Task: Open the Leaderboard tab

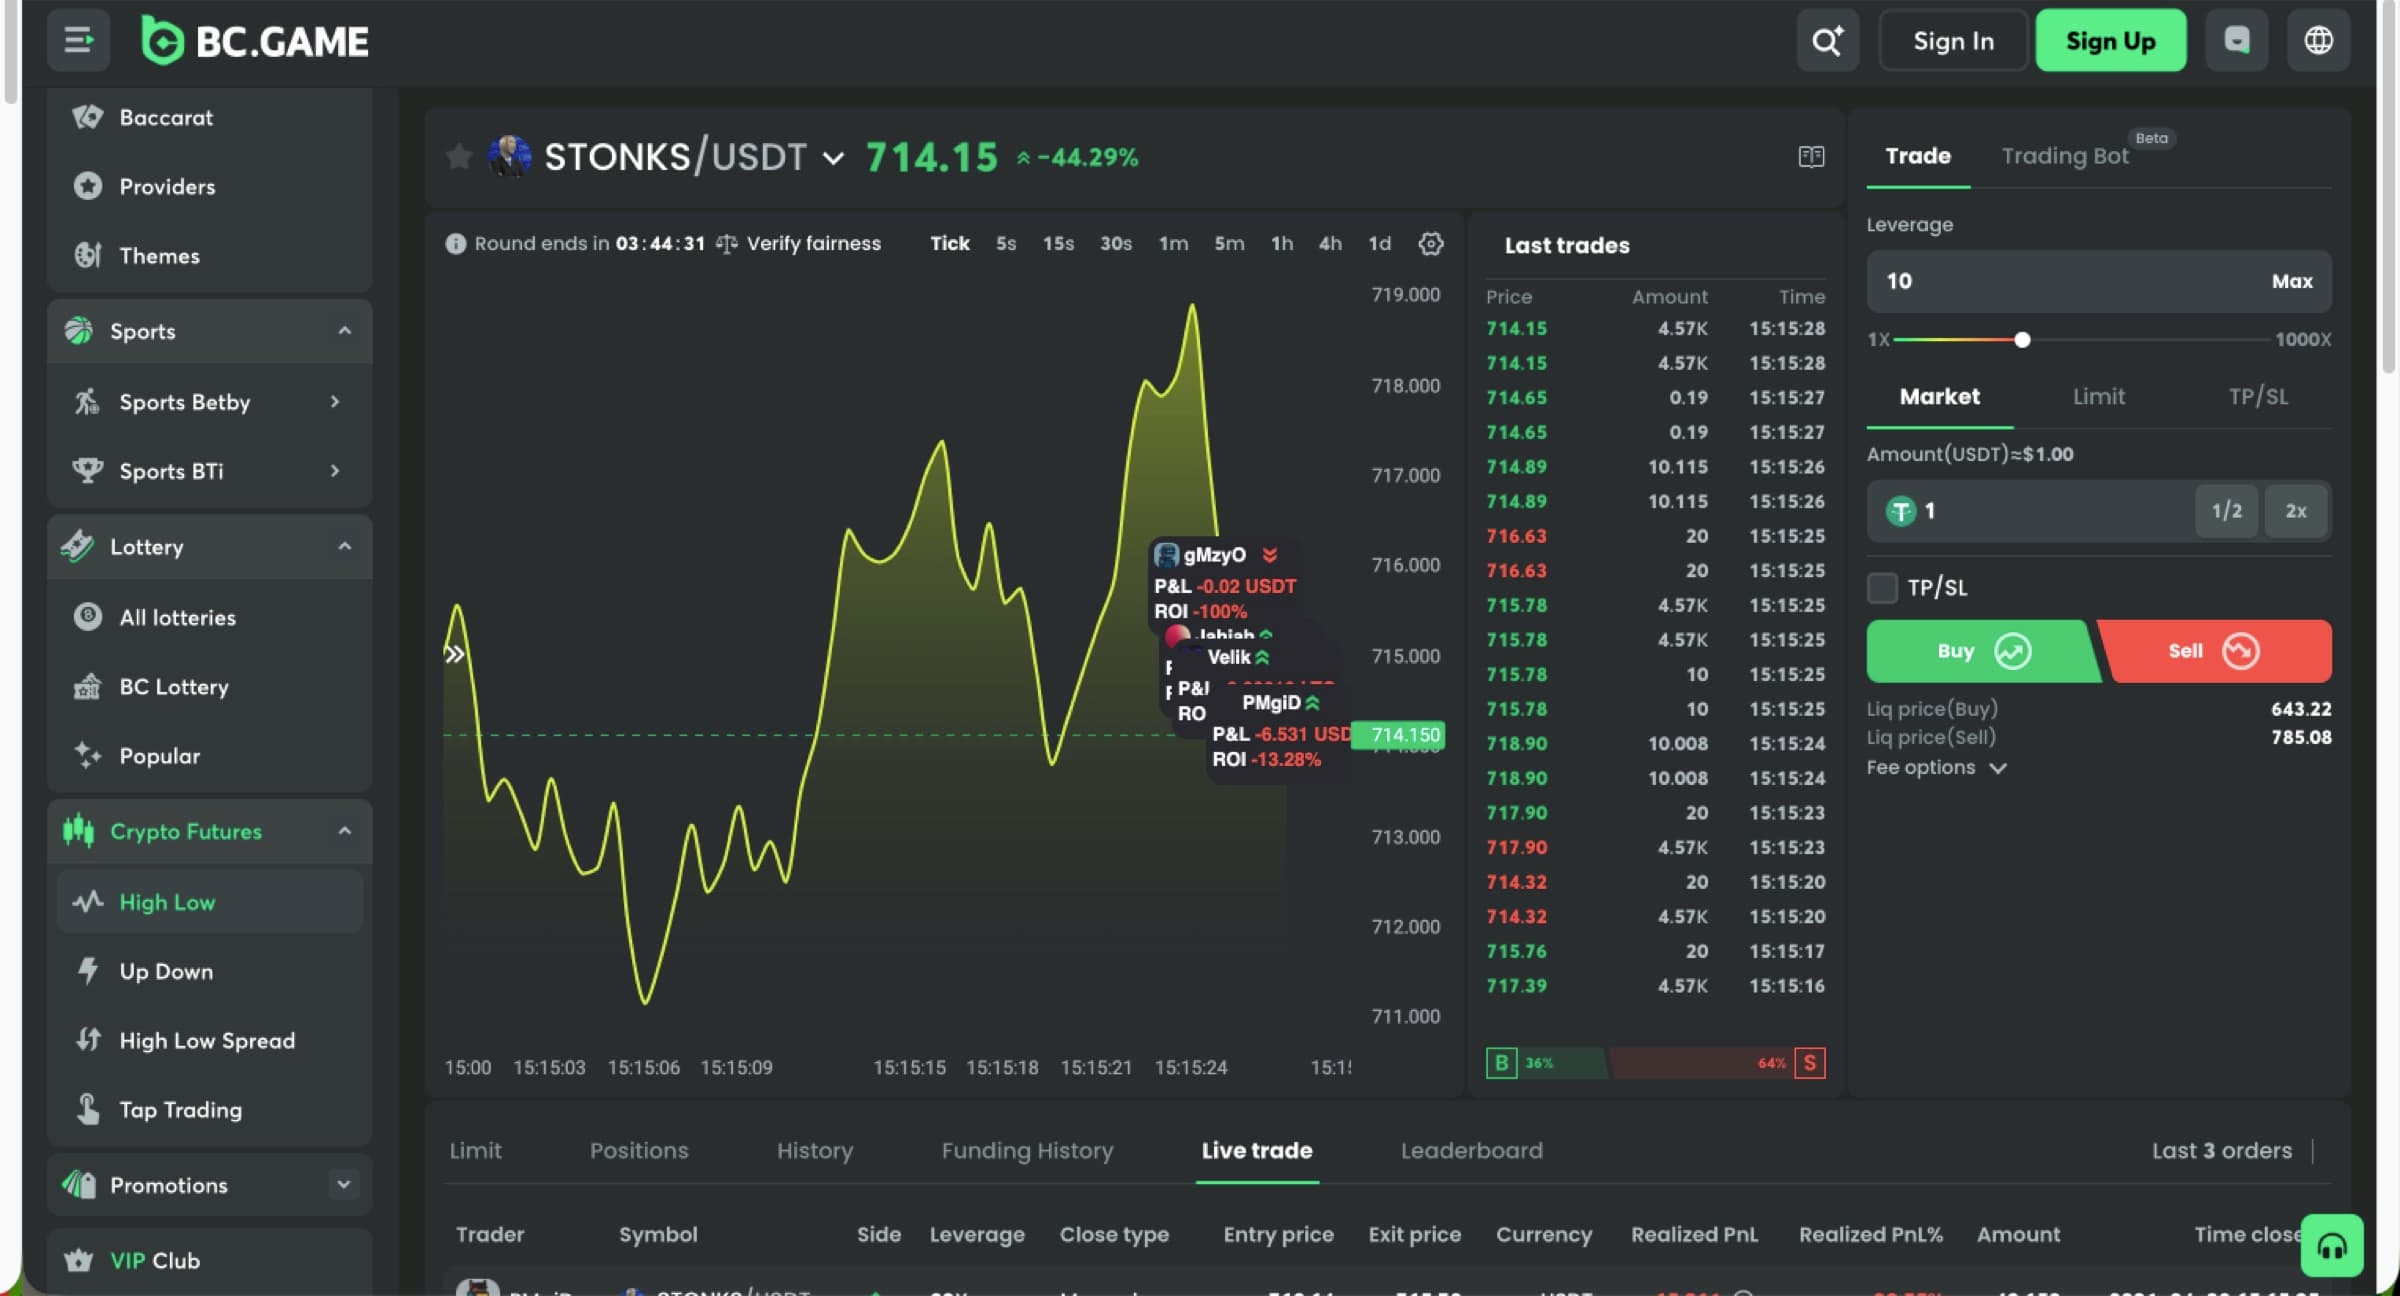Action: click(1471, 1150)
